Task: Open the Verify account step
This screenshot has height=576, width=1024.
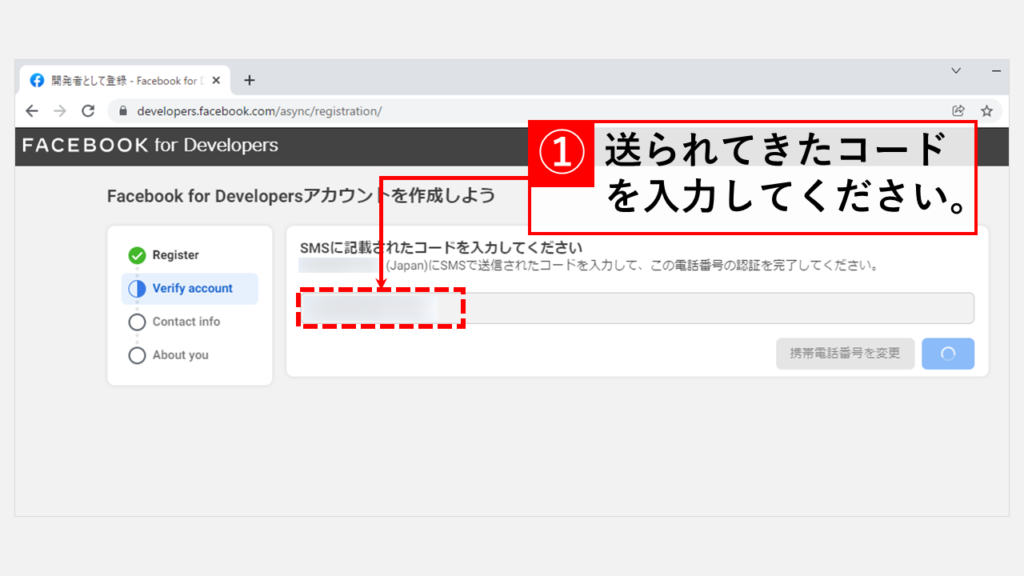Action: point(191,288)
